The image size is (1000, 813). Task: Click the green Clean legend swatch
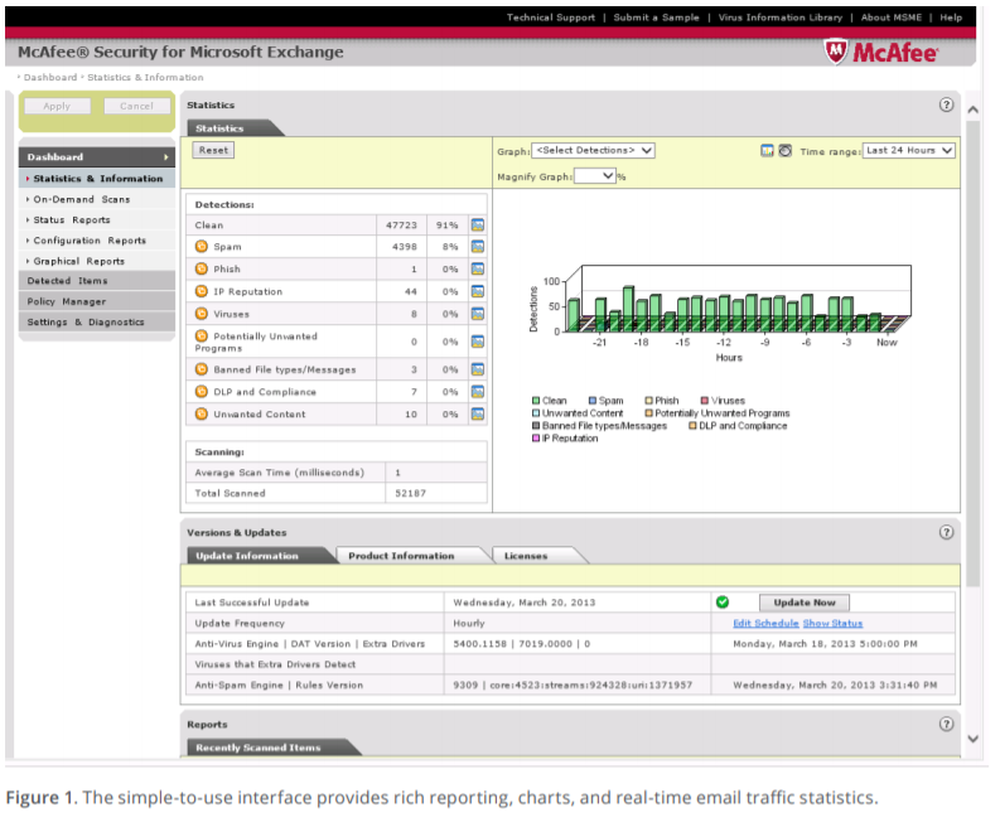[x=536, y=400]
